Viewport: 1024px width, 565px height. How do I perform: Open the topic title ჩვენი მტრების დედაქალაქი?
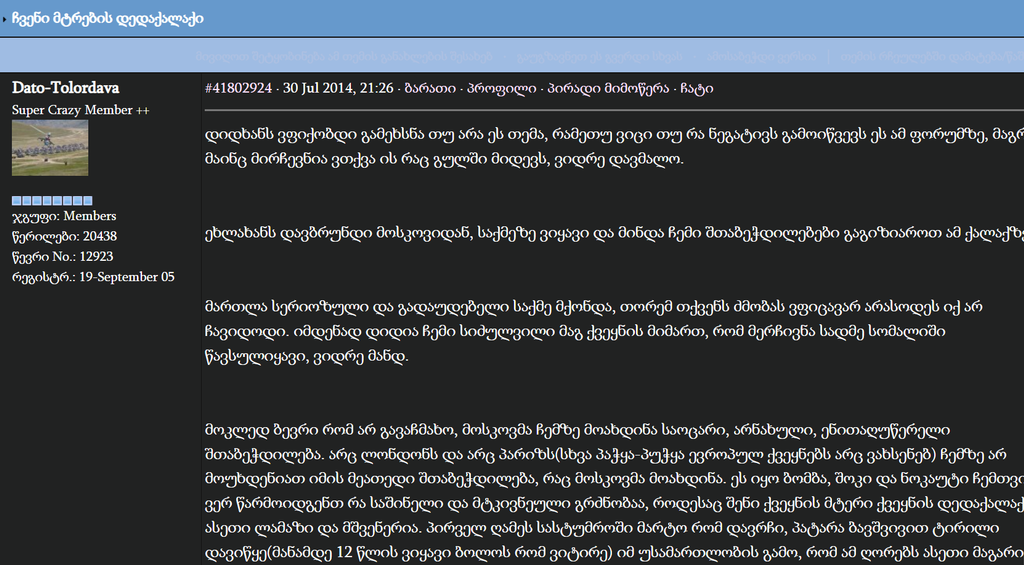(x=108, y=19)
